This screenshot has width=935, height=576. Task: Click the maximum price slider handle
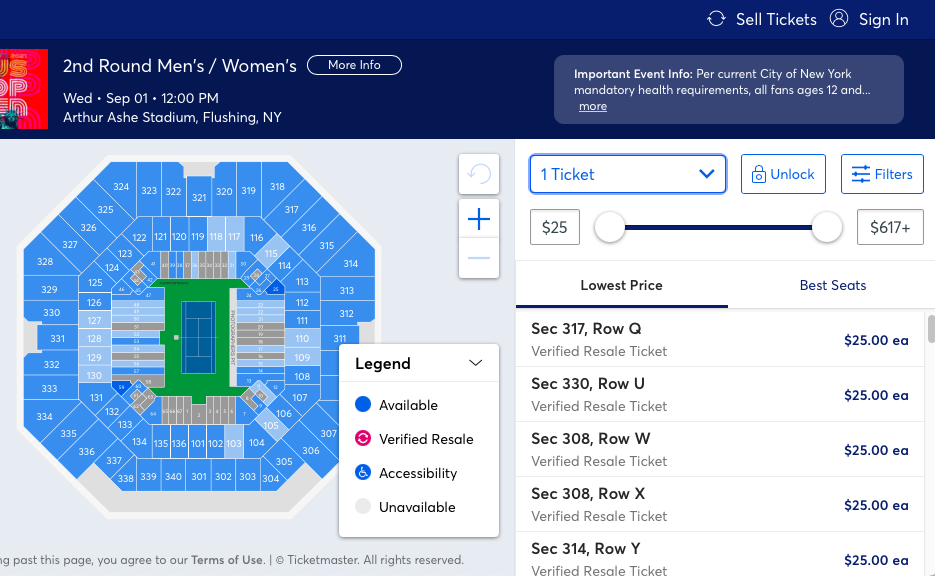827,228
